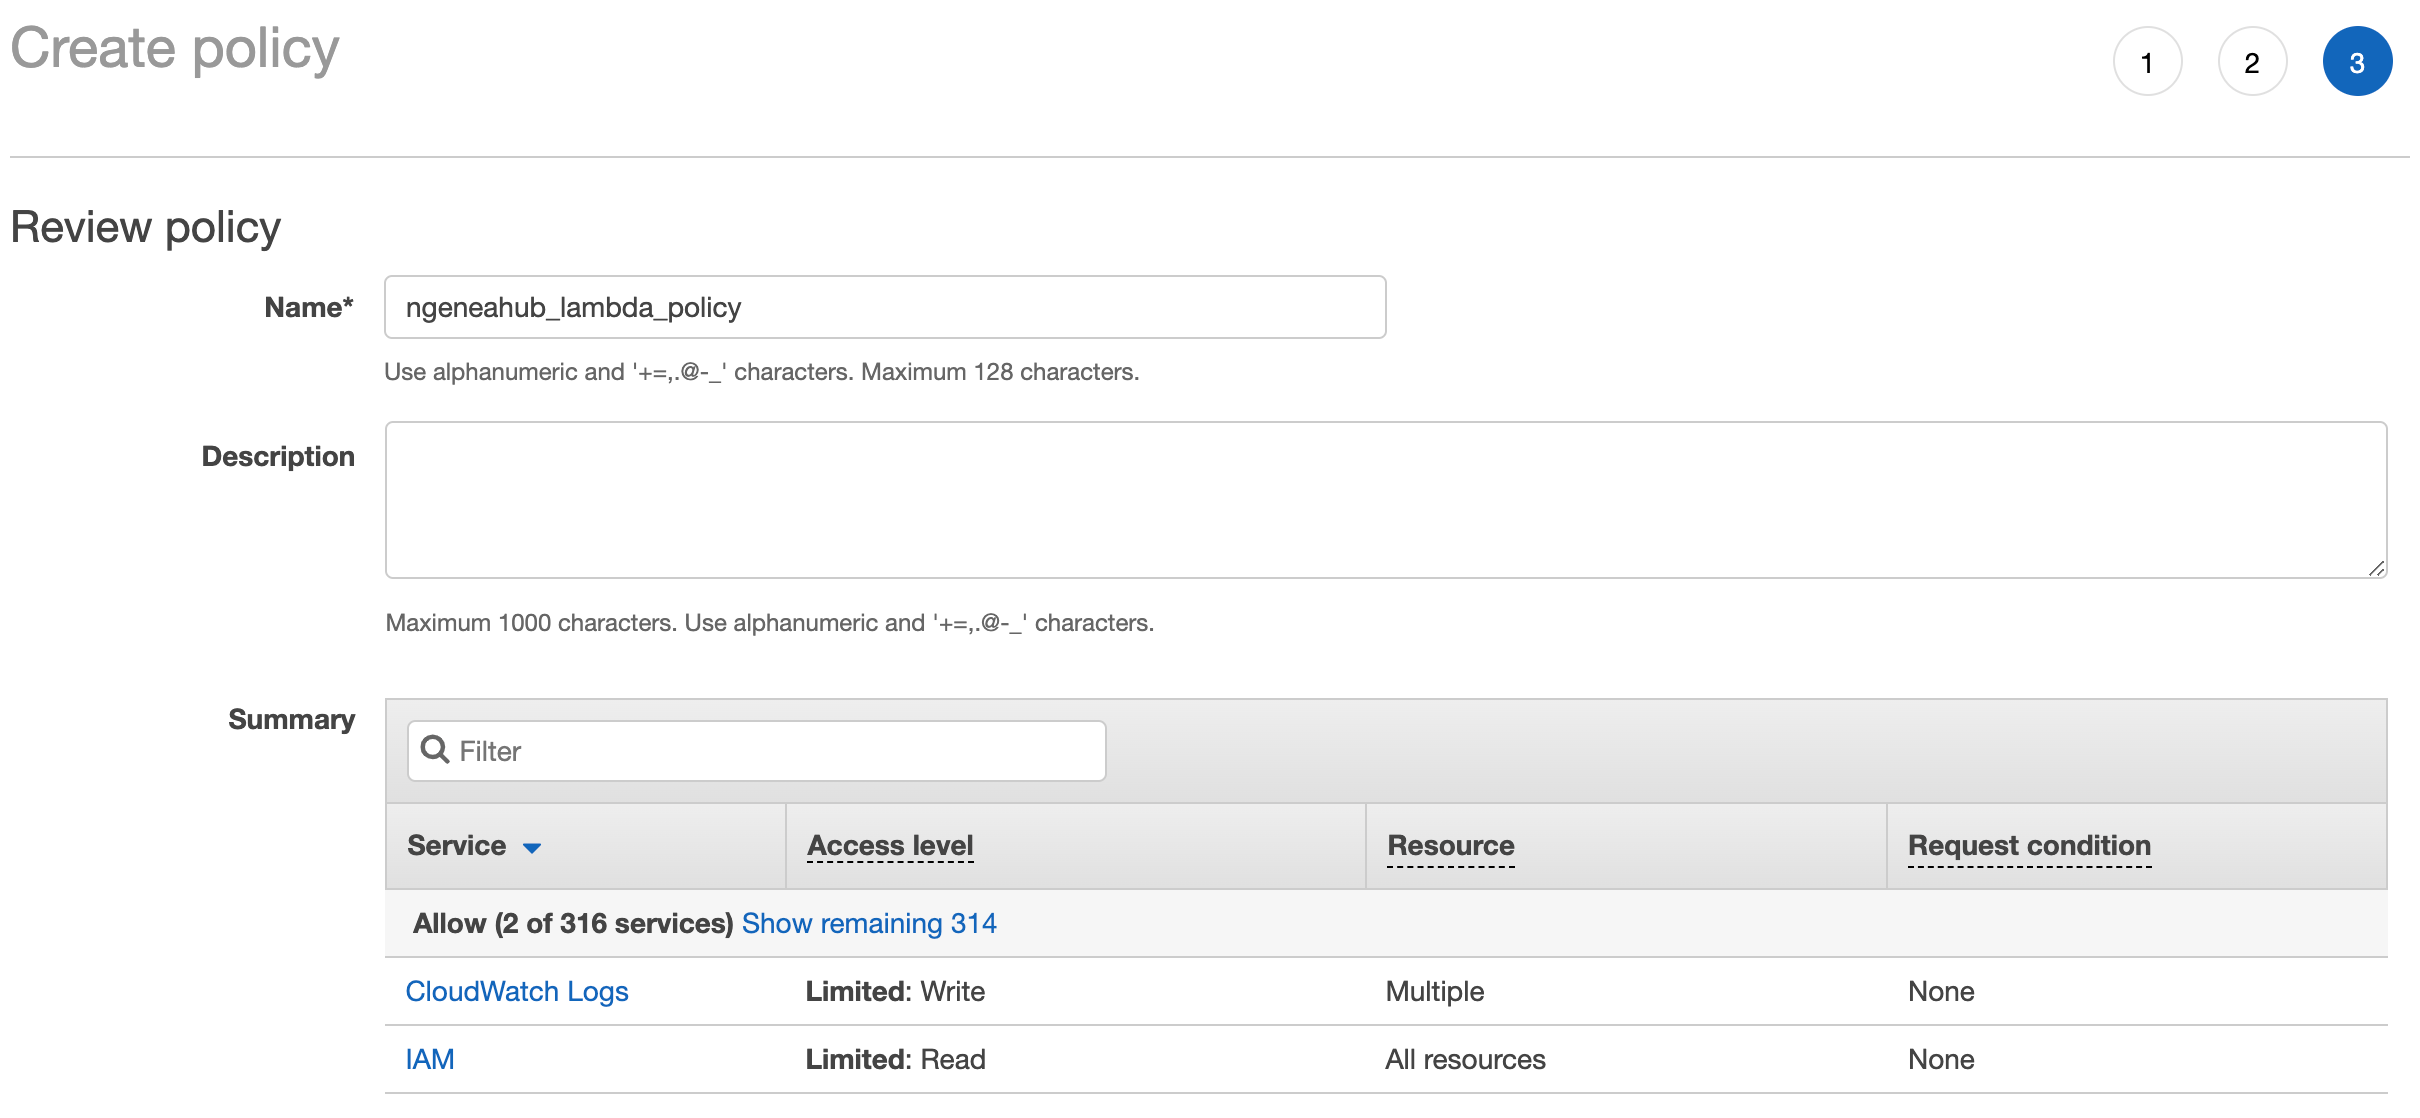Open the Show remaining 314 link
The width and height of the screenshot is (2420, 1118).
coord(868,923)
